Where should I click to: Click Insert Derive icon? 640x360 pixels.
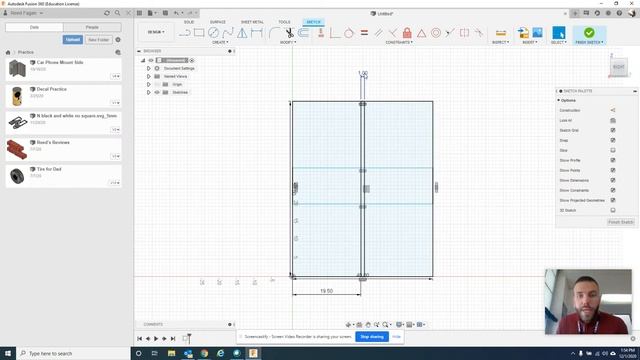click(523, 33)
